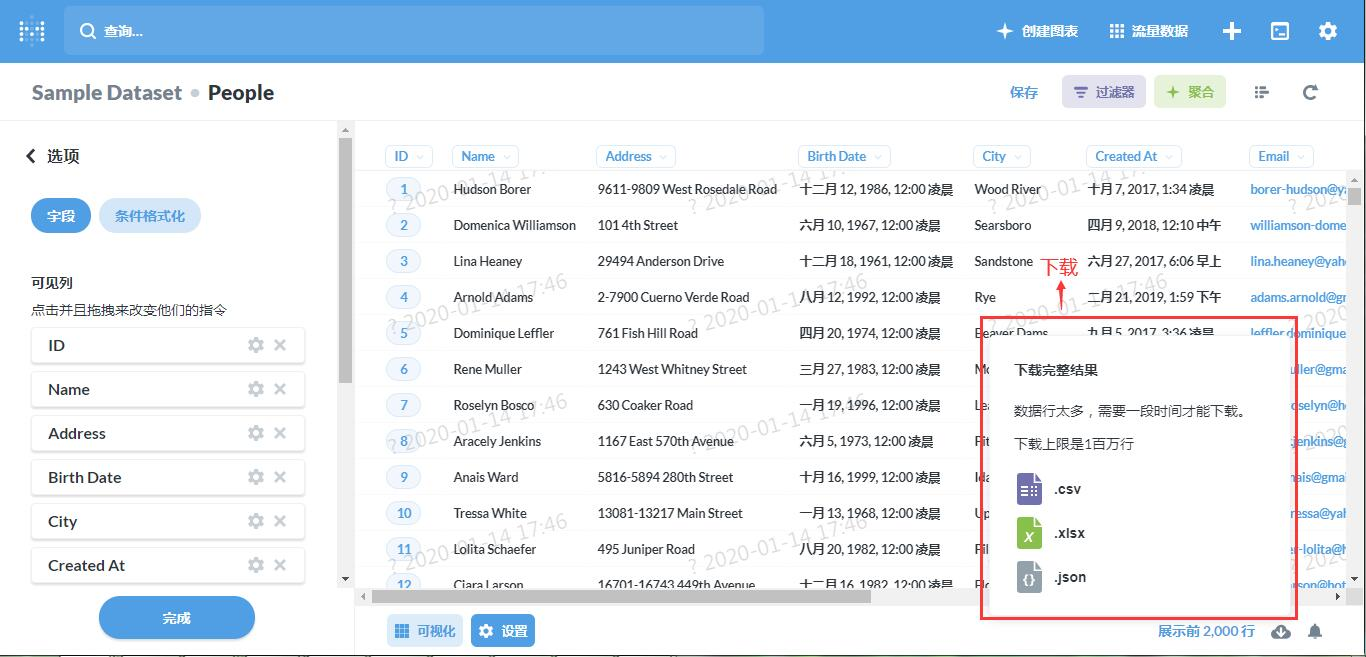The width and height of the screenshot is (1366, 657).
Task: Click the download cloud icon
Action: click(x=1280, y=631)
